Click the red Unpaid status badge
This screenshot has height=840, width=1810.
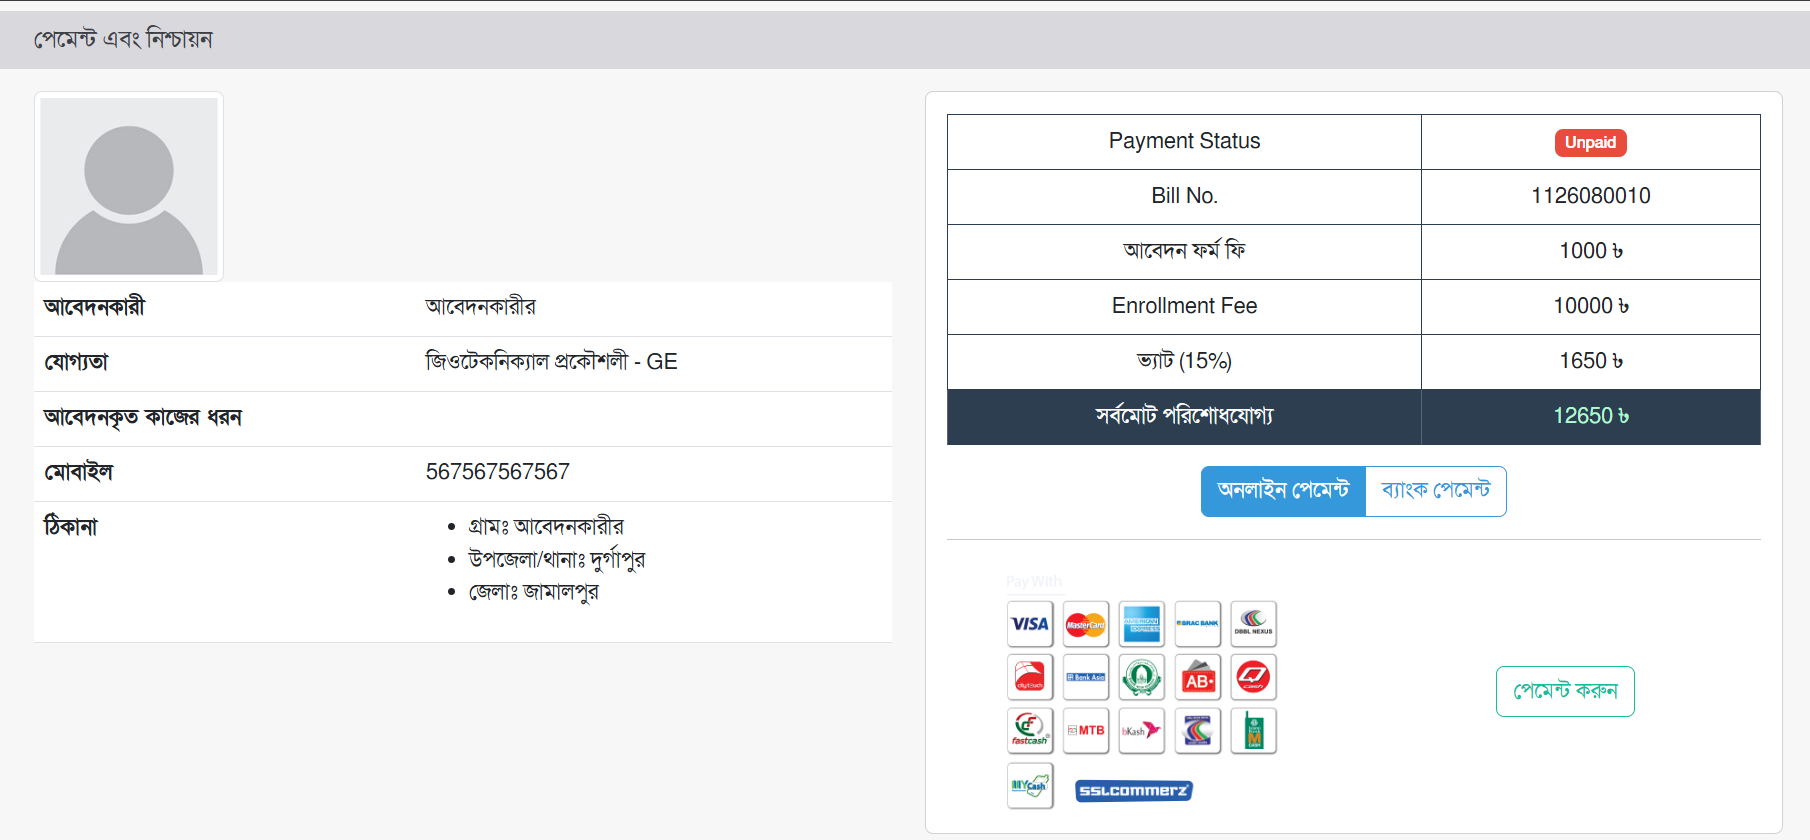1590,143
